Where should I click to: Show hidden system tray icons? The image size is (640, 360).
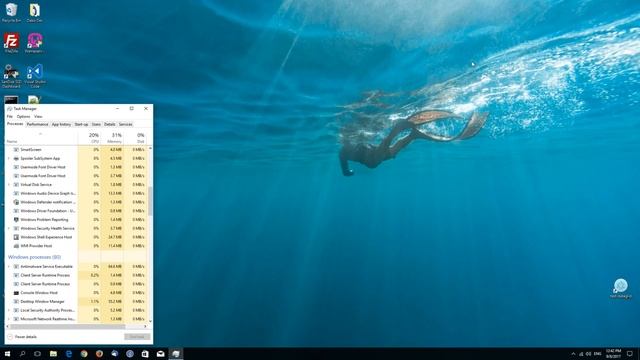pos(573,354)
